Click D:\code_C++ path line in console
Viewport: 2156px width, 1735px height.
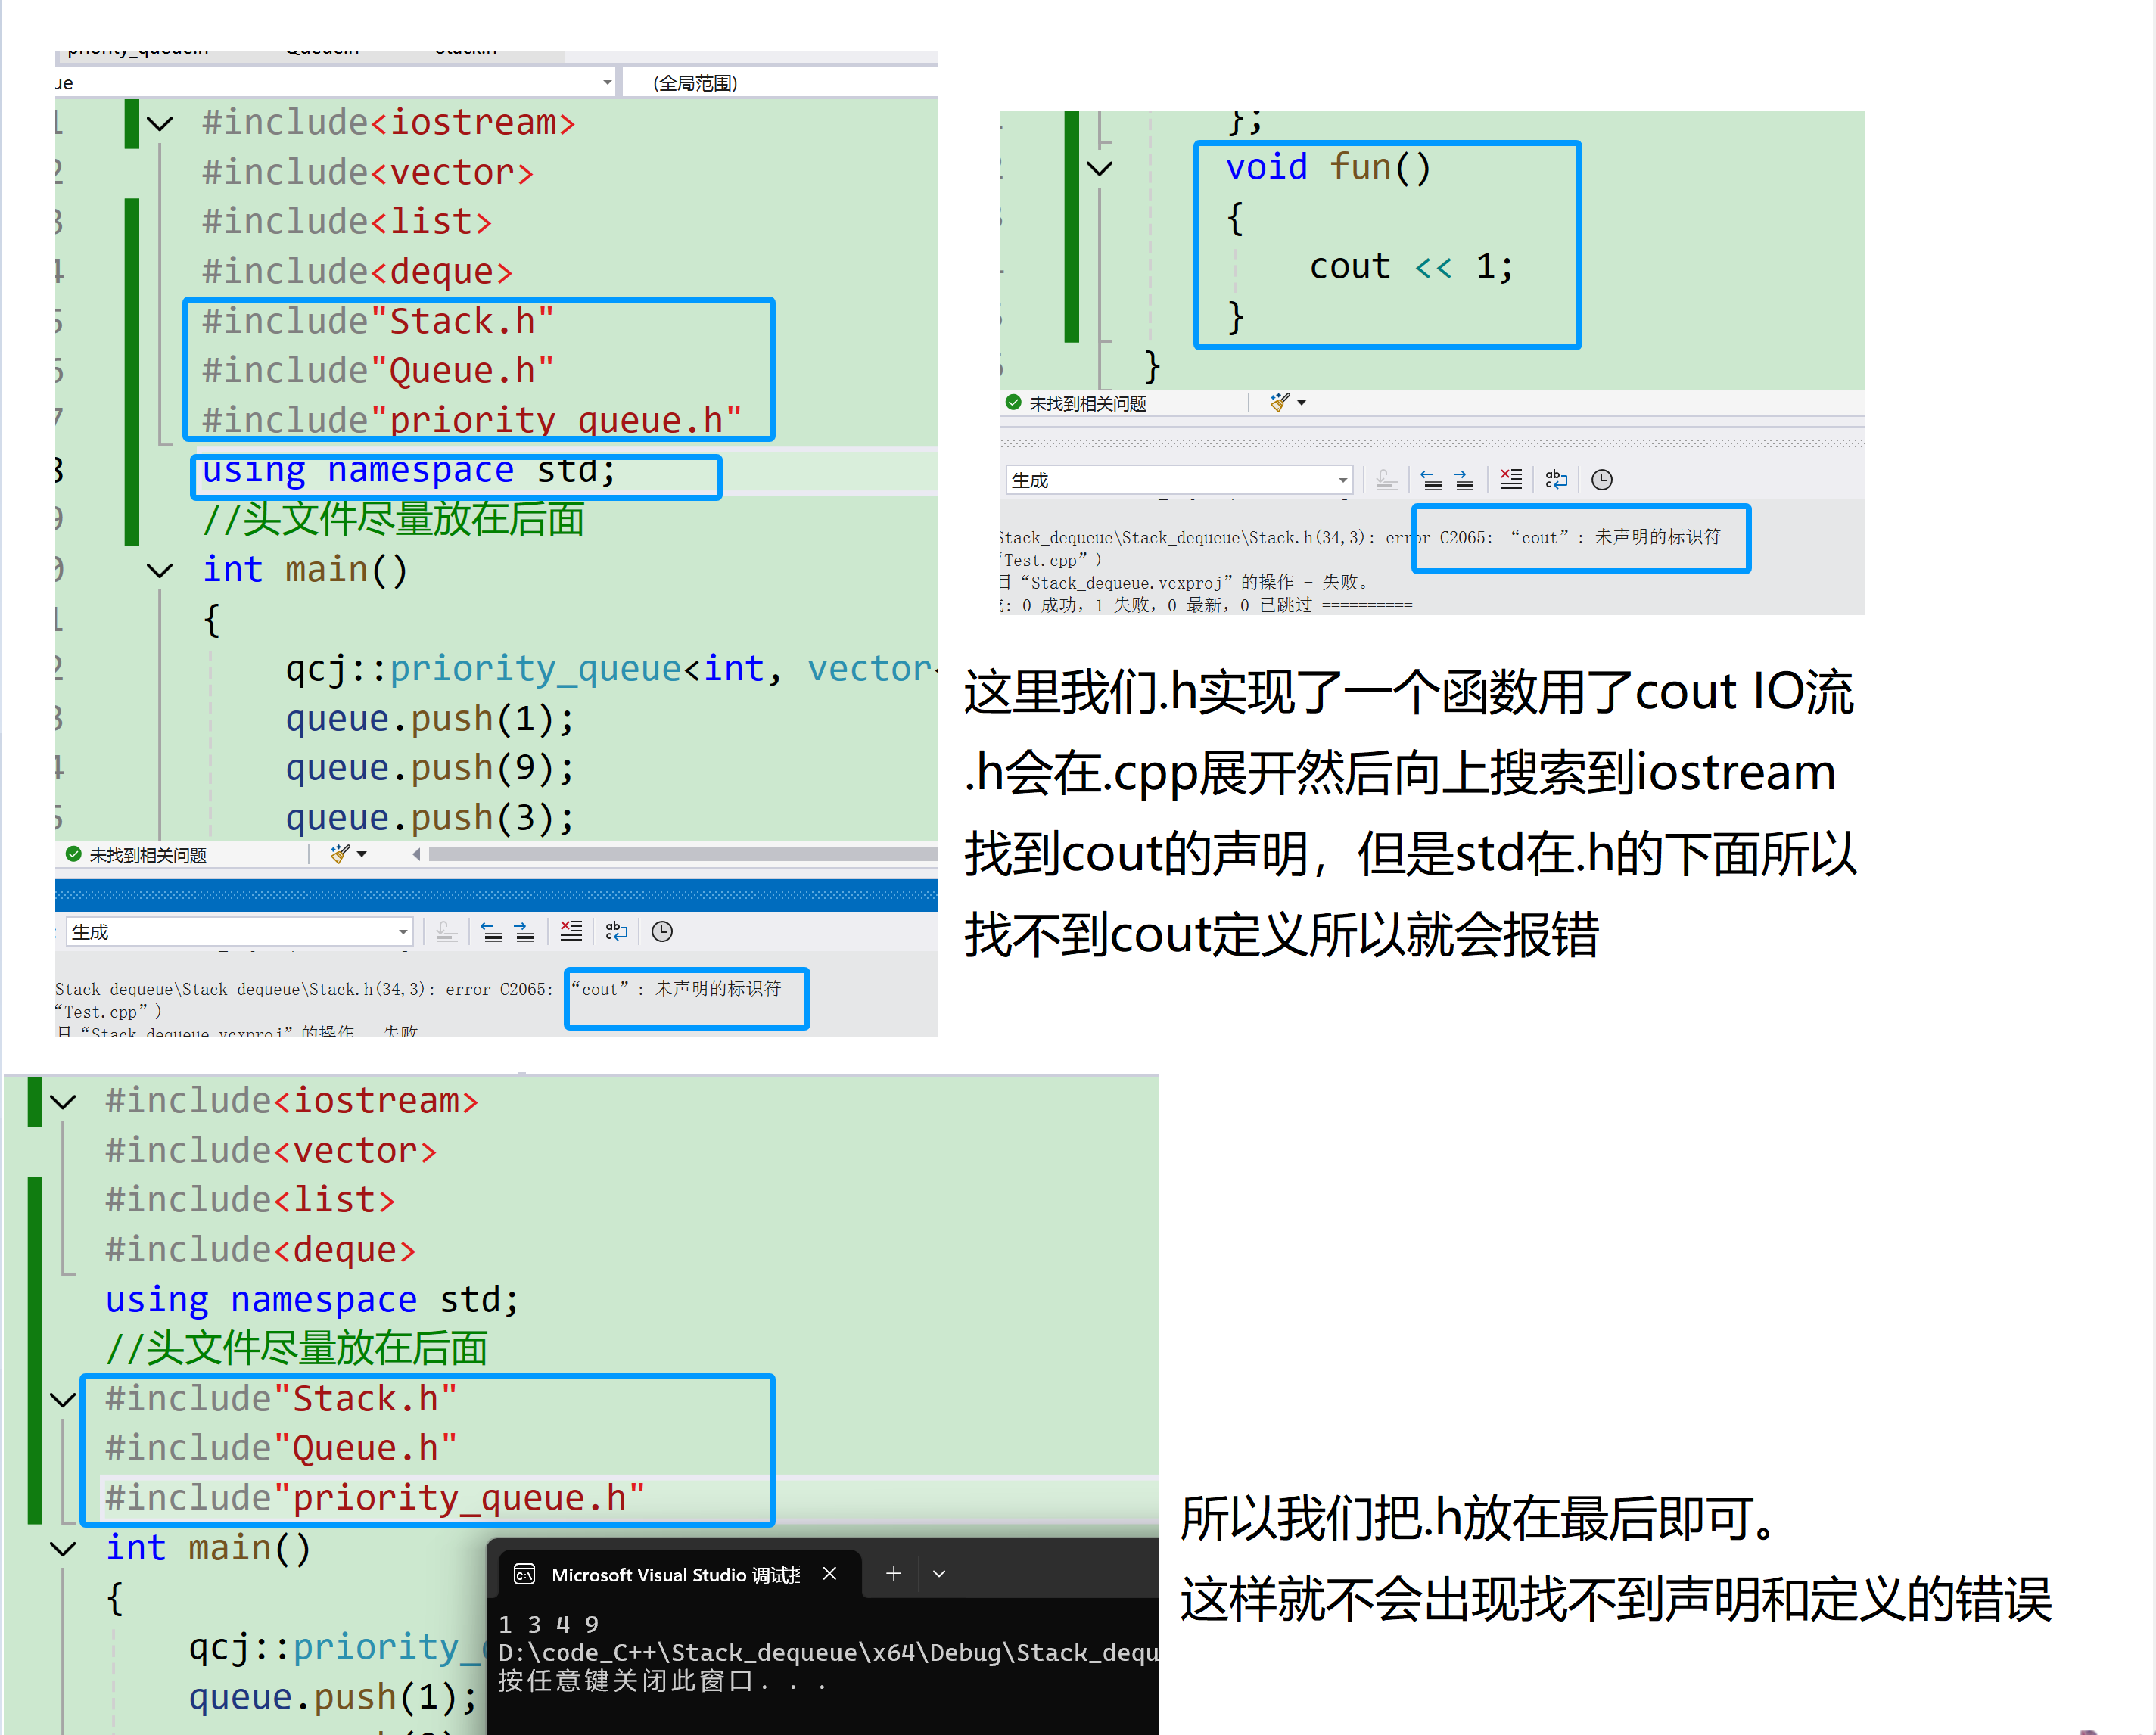[x=827, y=1652]
